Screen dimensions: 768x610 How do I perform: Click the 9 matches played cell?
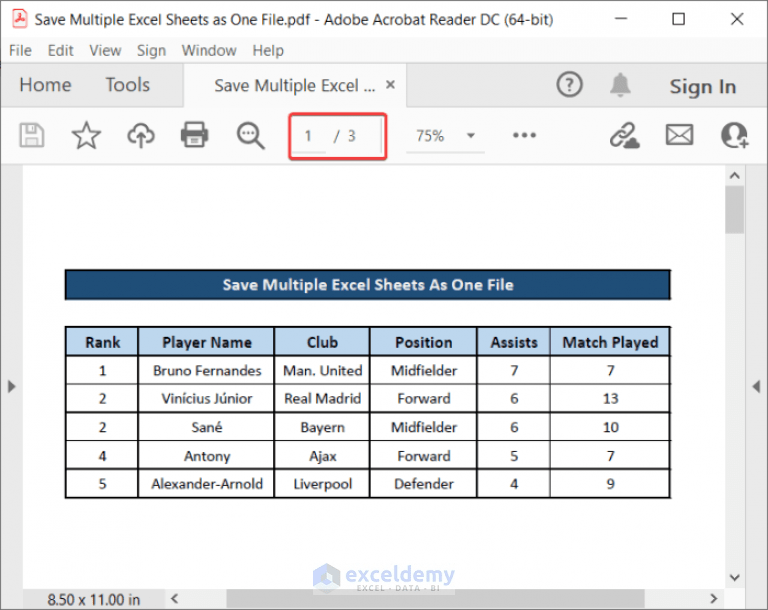click(x=610, y=484)
